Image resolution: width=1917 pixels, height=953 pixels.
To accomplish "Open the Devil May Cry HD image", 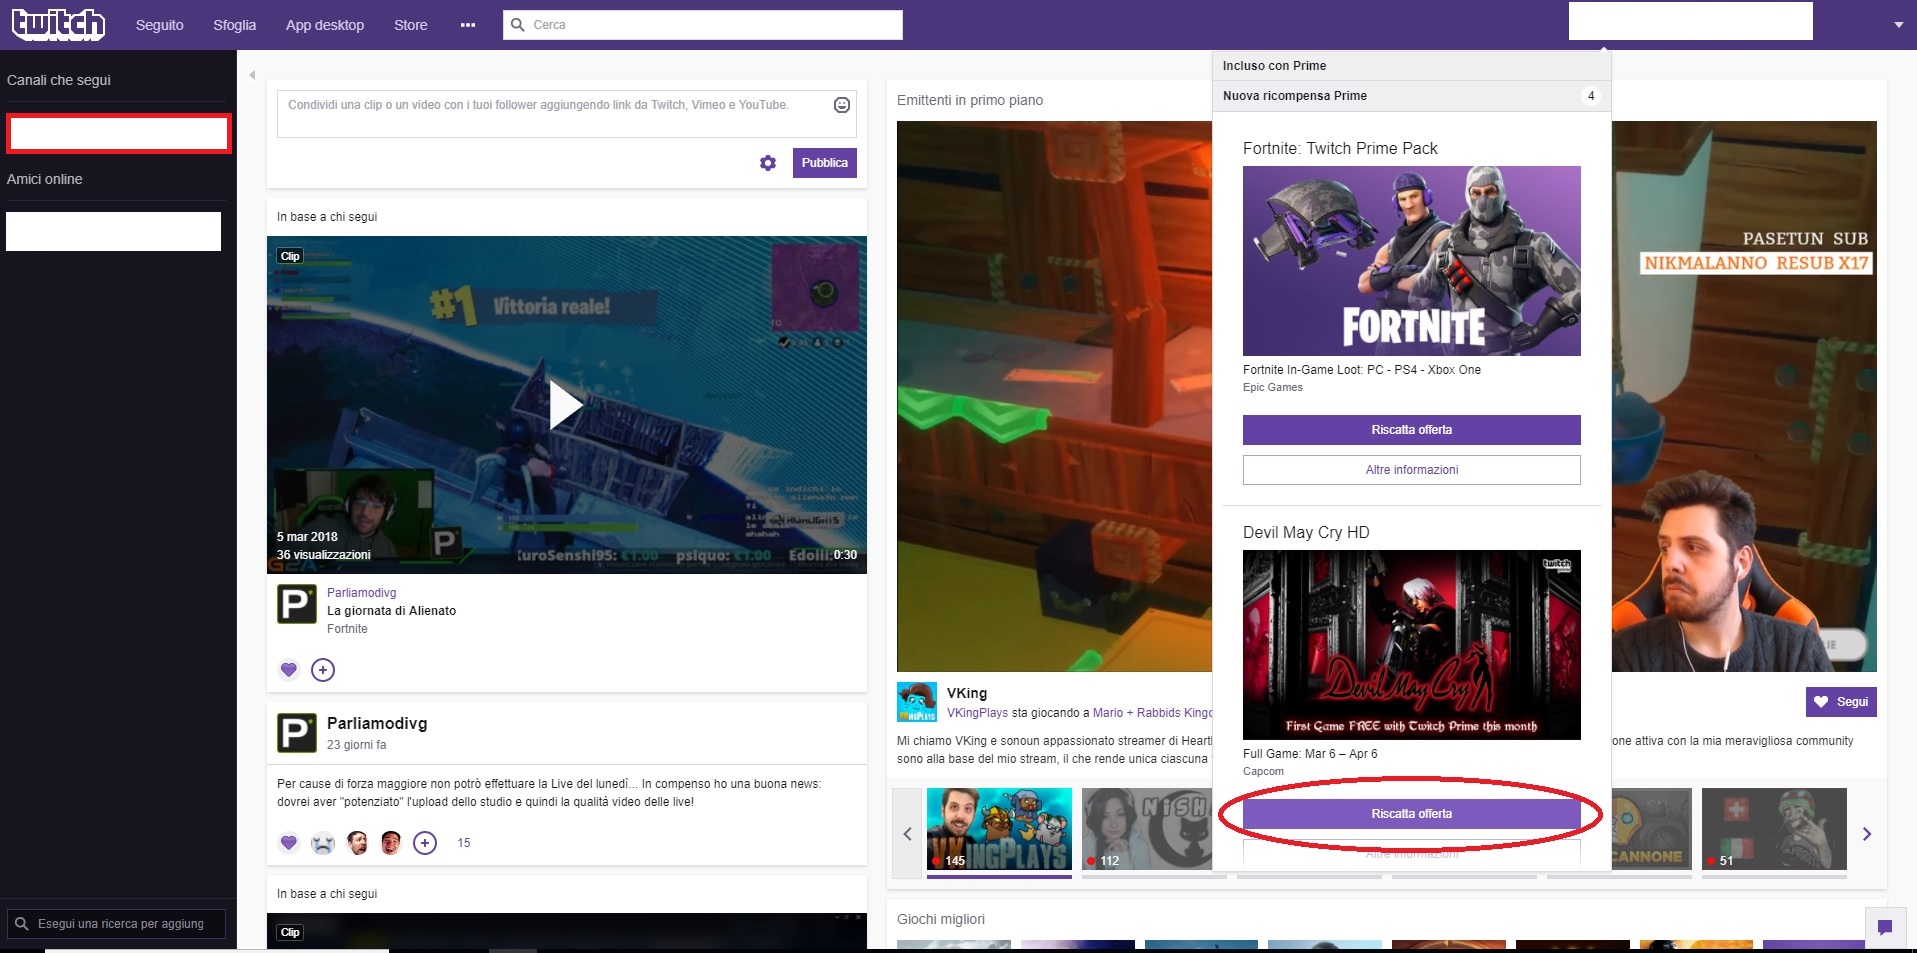I will click(x=1412, y=645).
